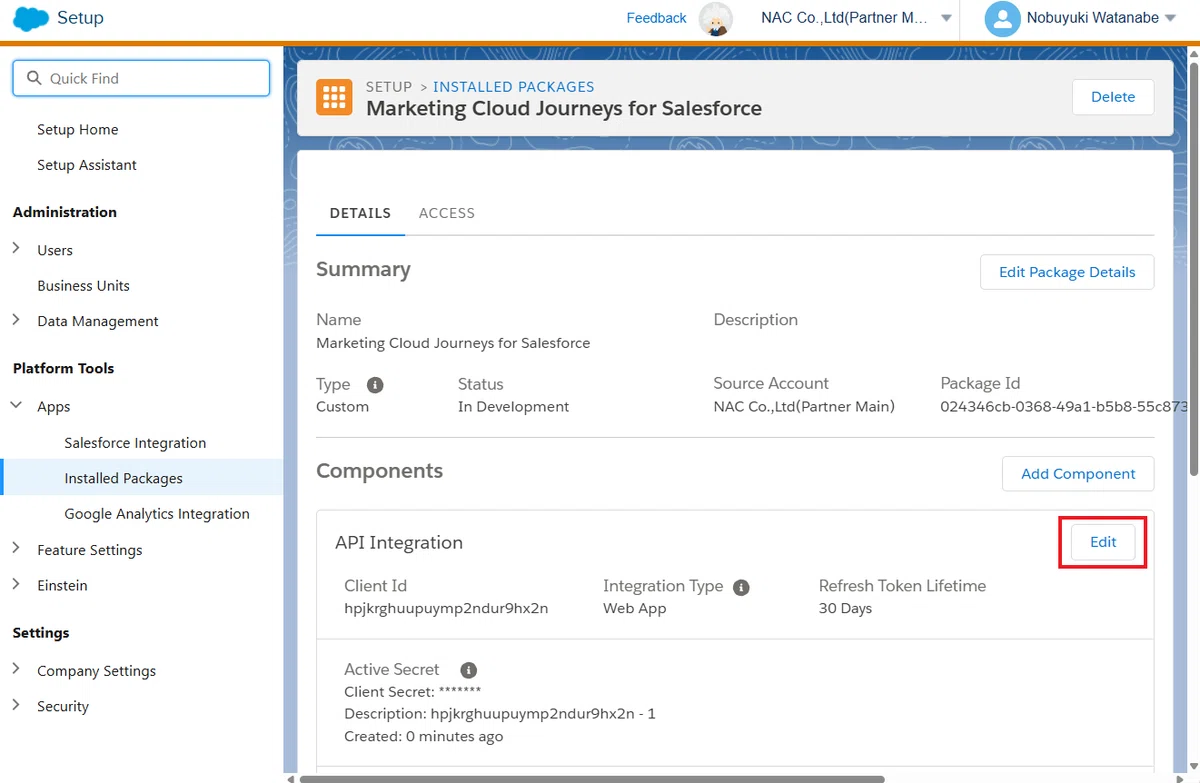This screenshot has height=783, width=1200.
Task: Click the secret Description line text
Action: pos(500,714)
